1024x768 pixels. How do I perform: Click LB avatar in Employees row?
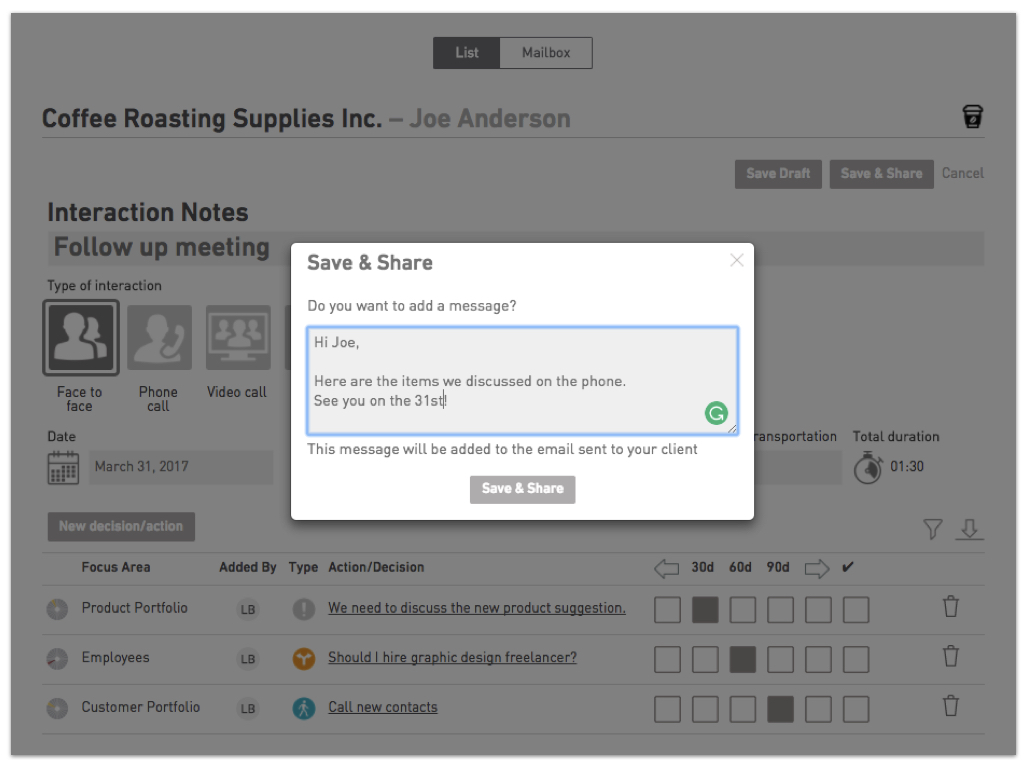pos(248,659)
